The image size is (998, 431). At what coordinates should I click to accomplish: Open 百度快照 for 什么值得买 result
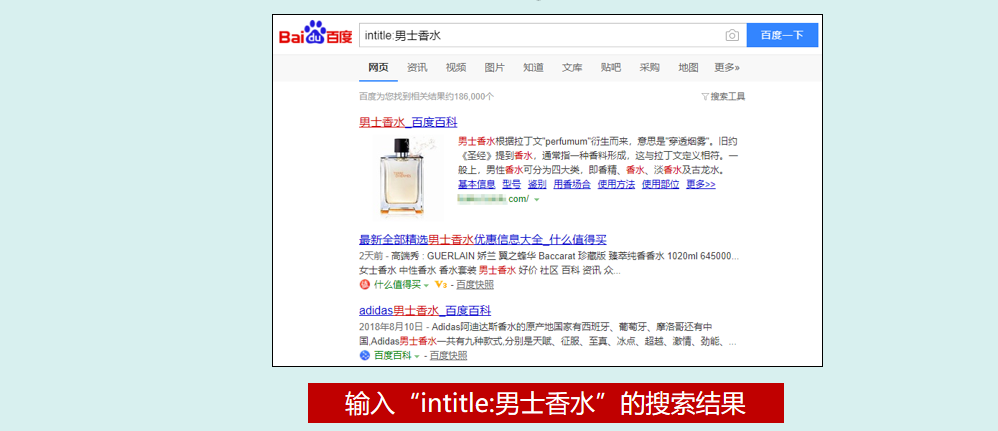pyautogui.click(x=475, y=285)
